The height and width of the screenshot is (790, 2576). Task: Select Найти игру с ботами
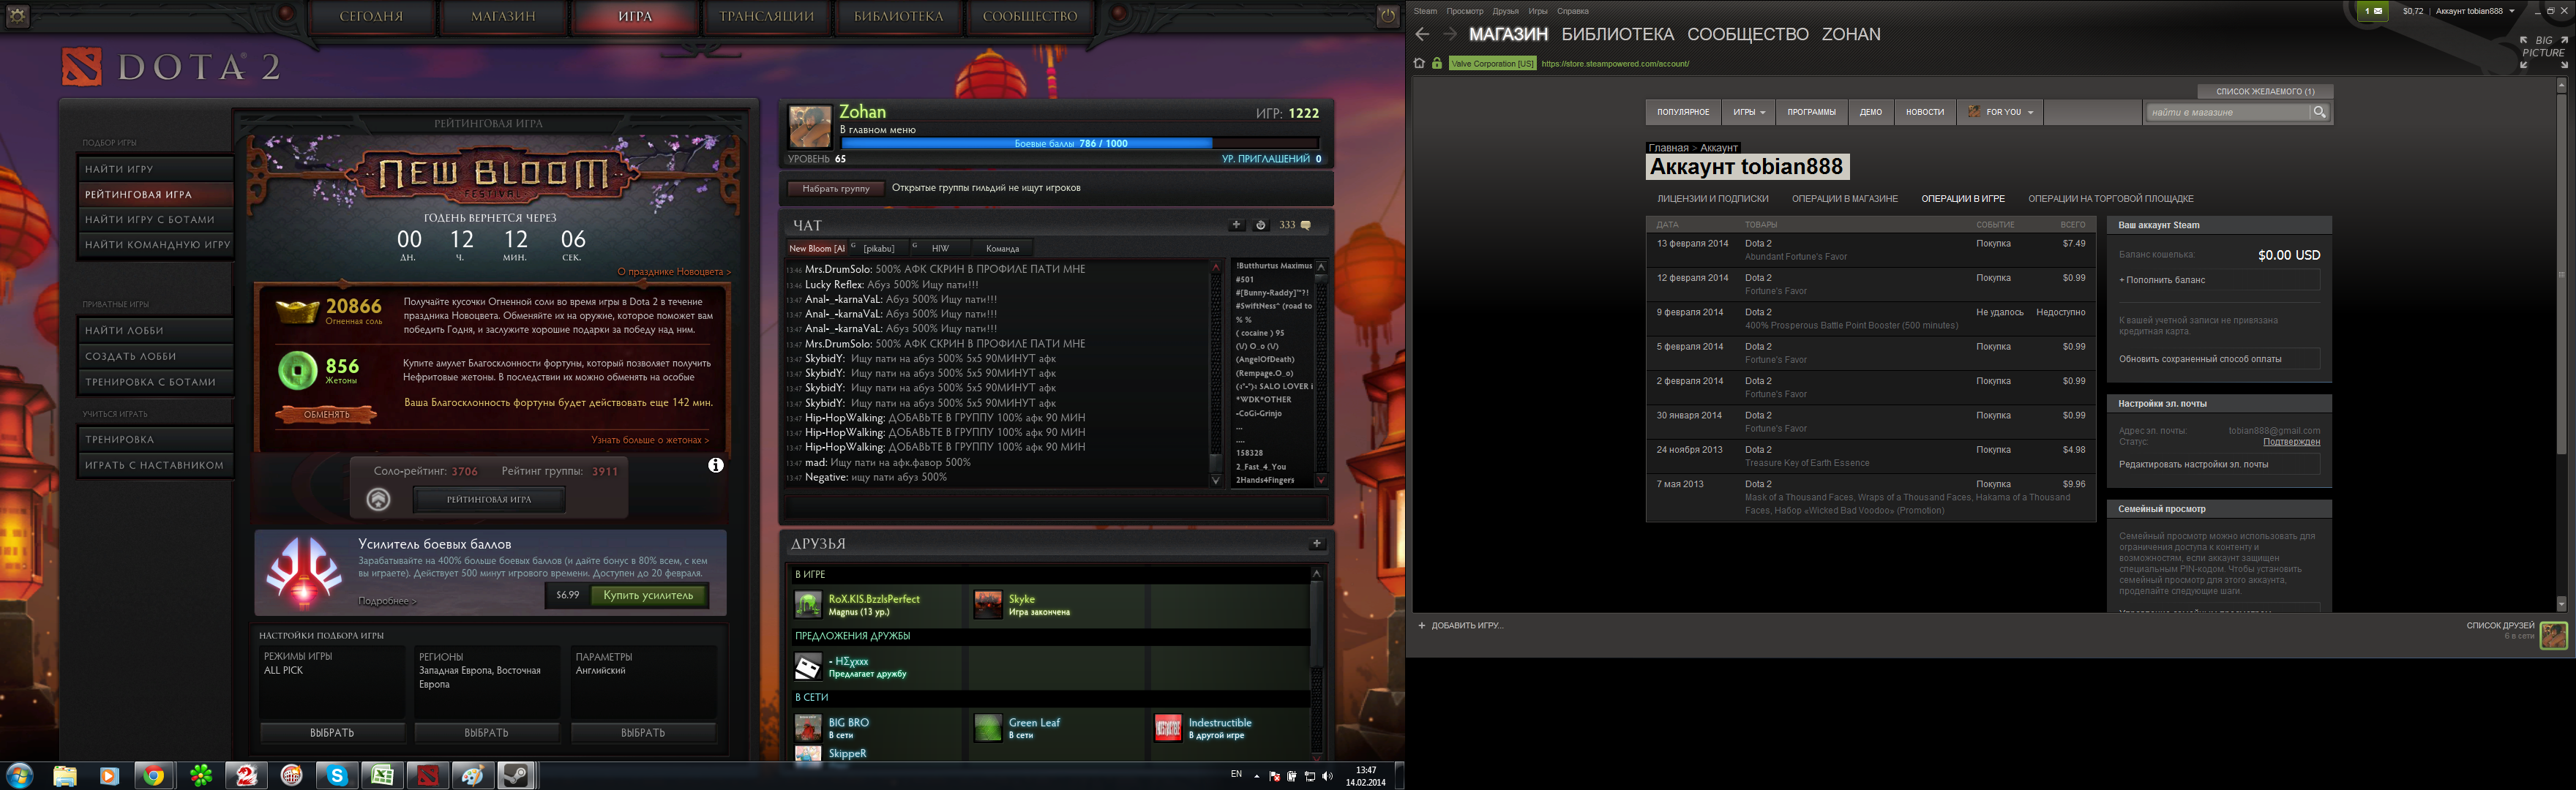click(x=155, y=219)
